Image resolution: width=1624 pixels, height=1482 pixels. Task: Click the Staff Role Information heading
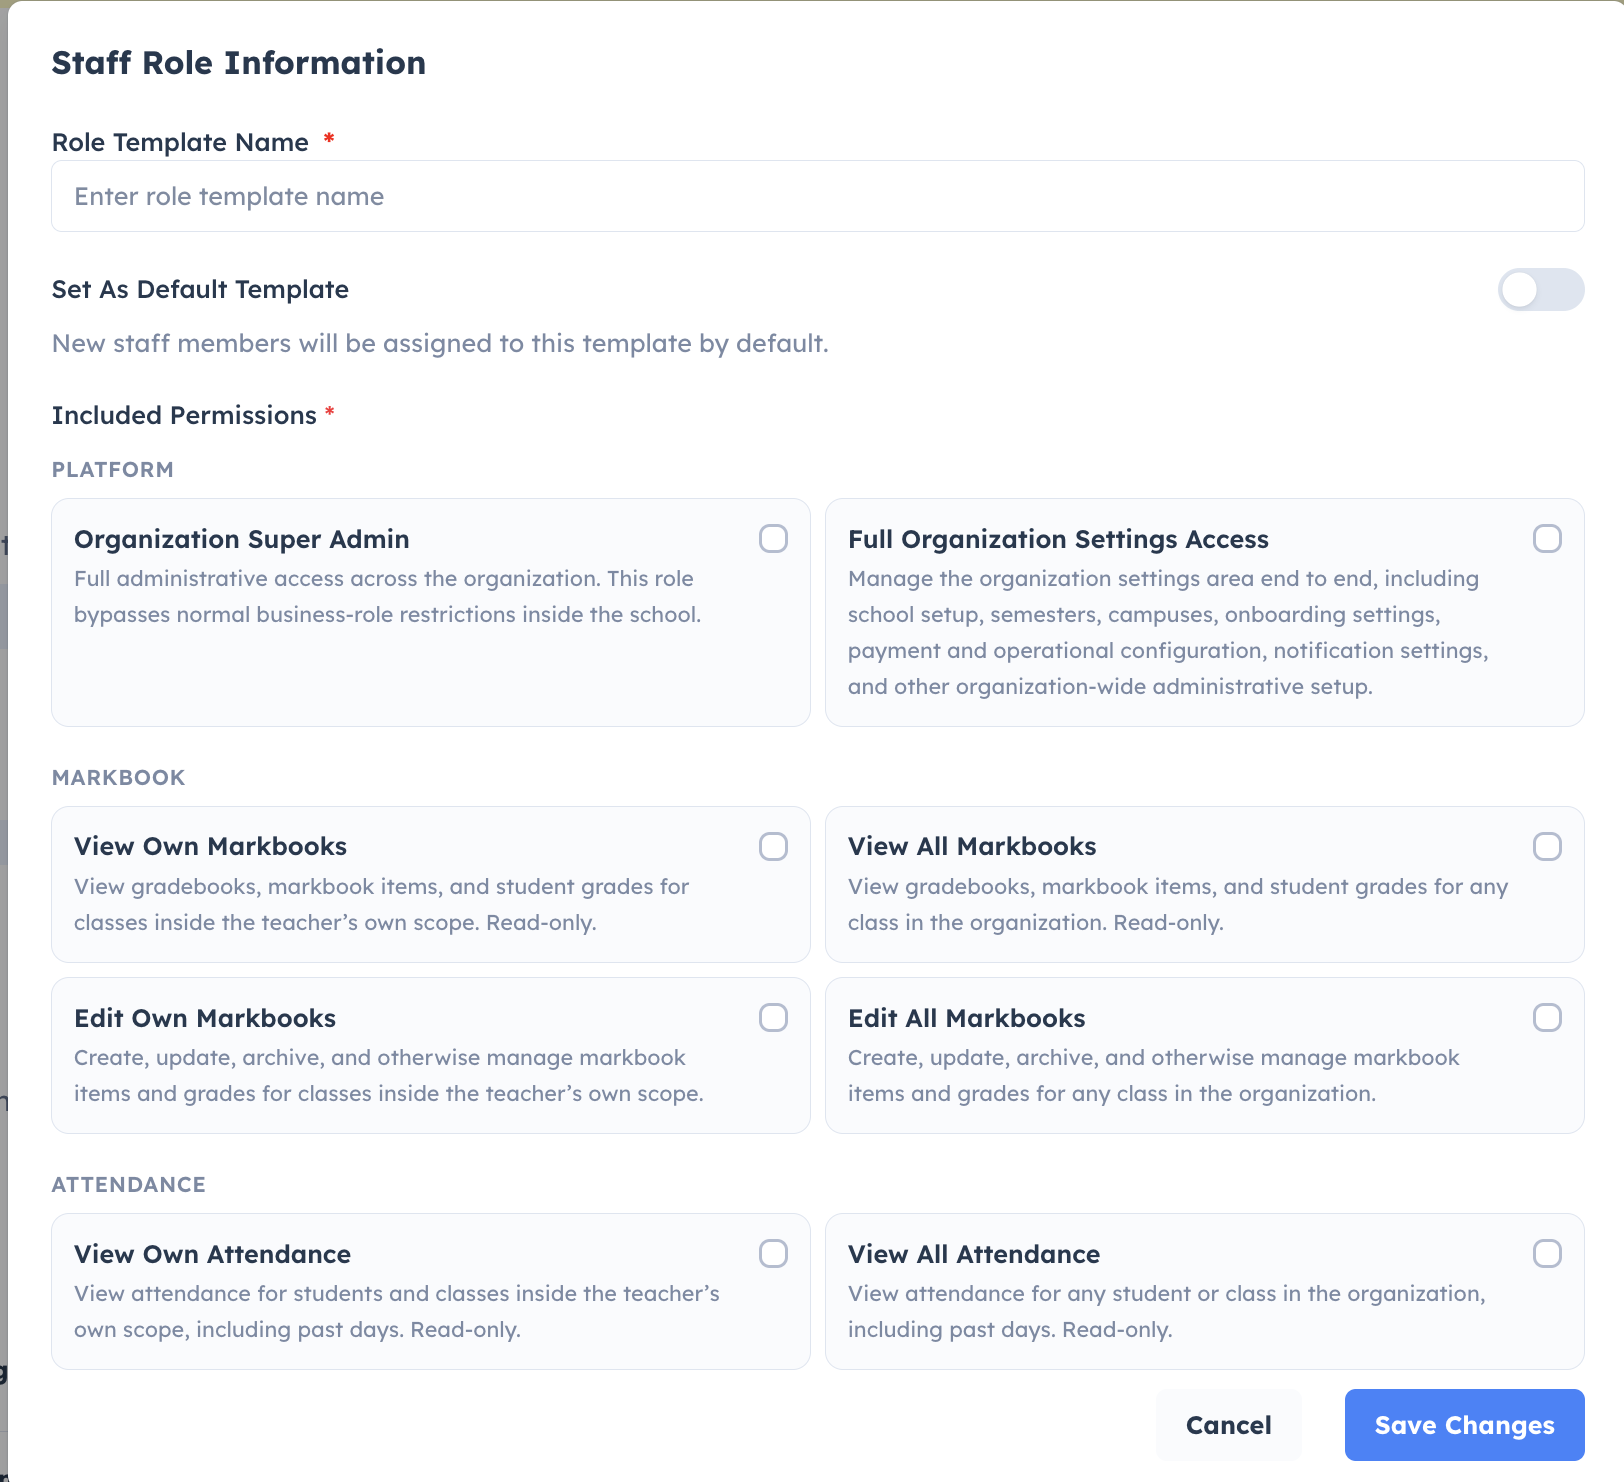(x=239, y=63)
